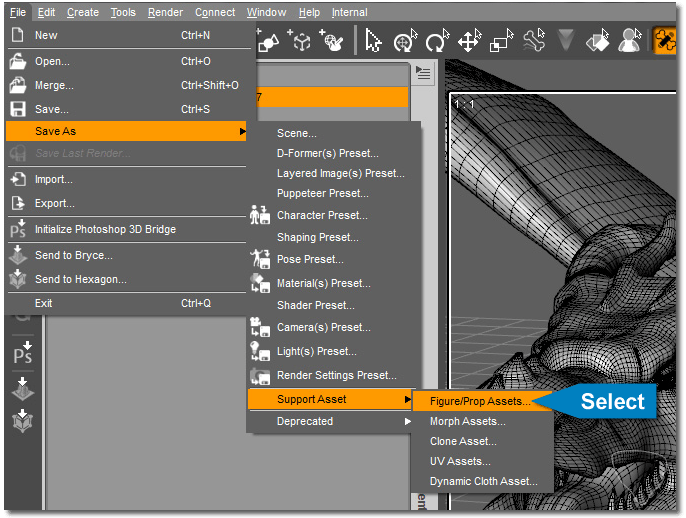Click the Light(s) Preset icon

click(x=260, y=351)
